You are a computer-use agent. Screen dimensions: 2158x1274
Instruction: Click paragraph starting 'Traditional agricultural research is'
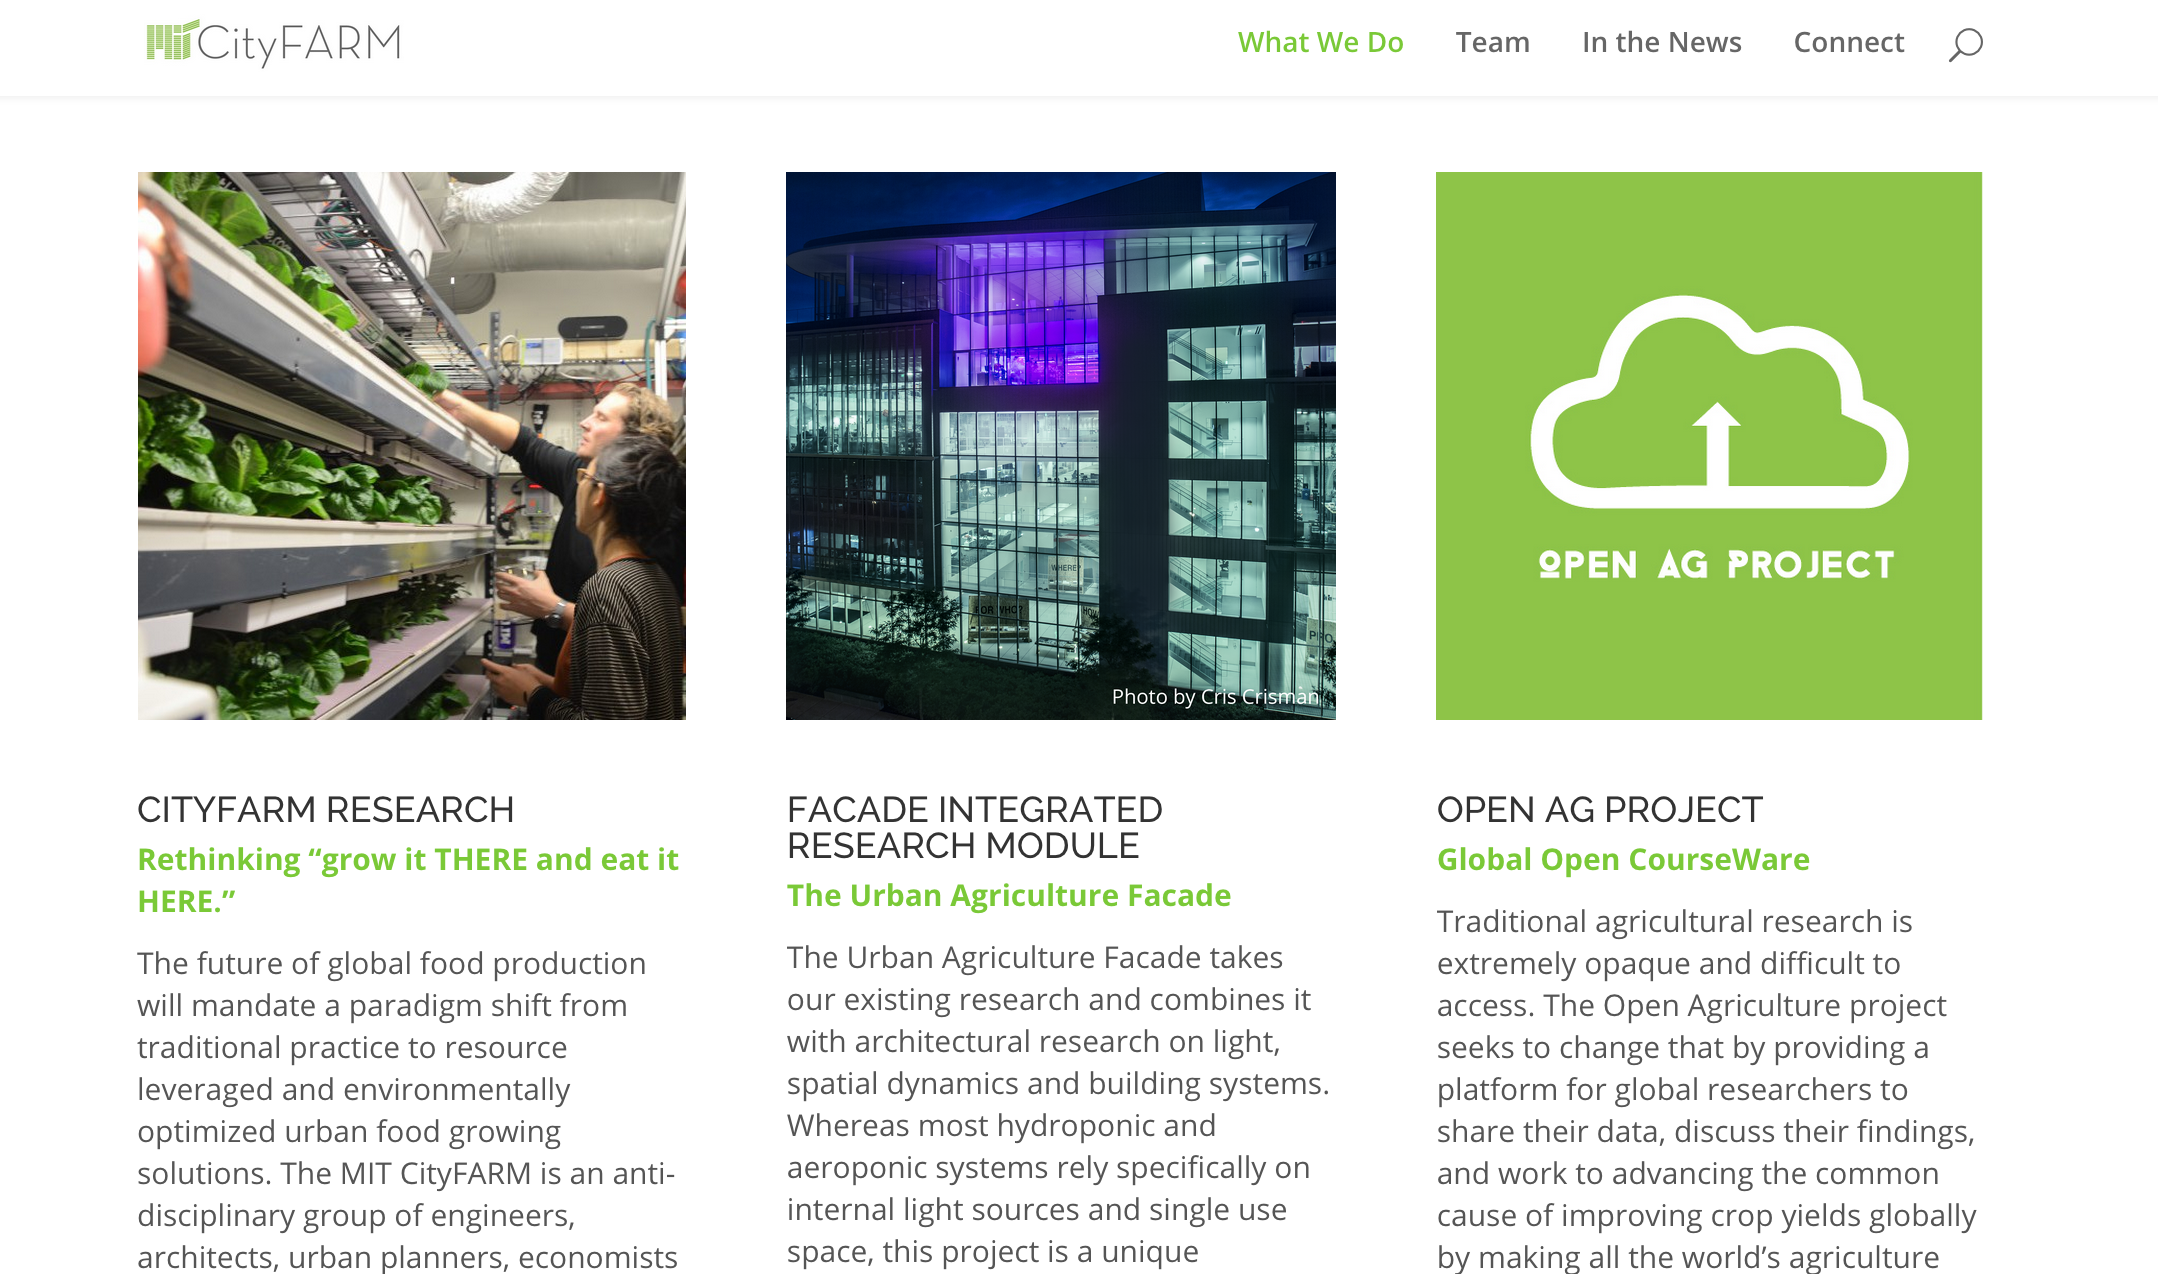point(1708,1088)
